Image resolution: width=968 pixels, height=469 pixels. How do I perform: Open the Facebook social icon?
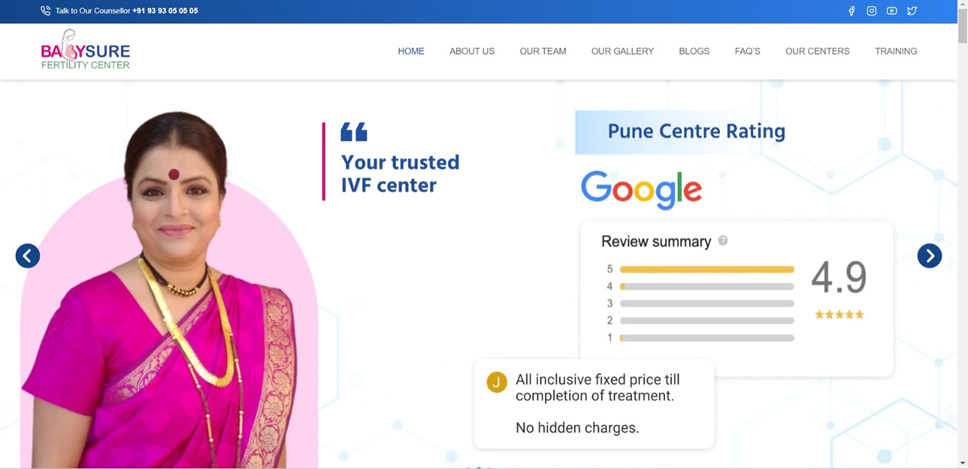[851, 10]
